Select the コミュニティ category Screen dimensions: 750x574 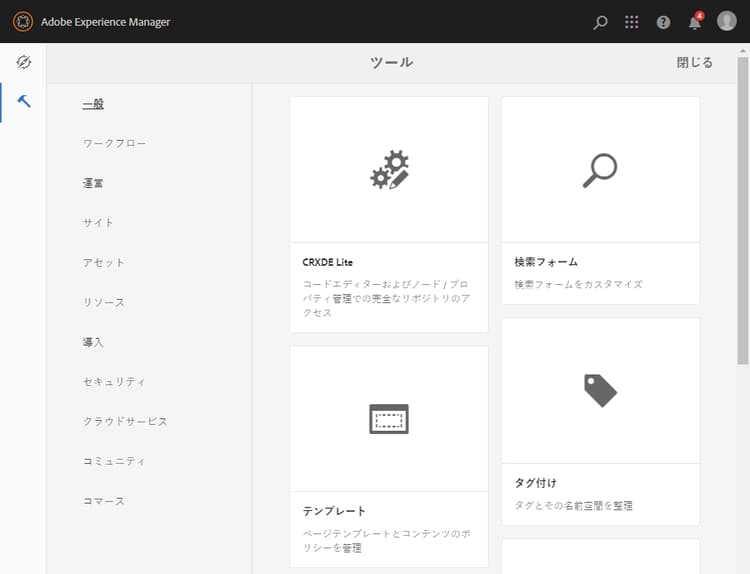[114, 461]
